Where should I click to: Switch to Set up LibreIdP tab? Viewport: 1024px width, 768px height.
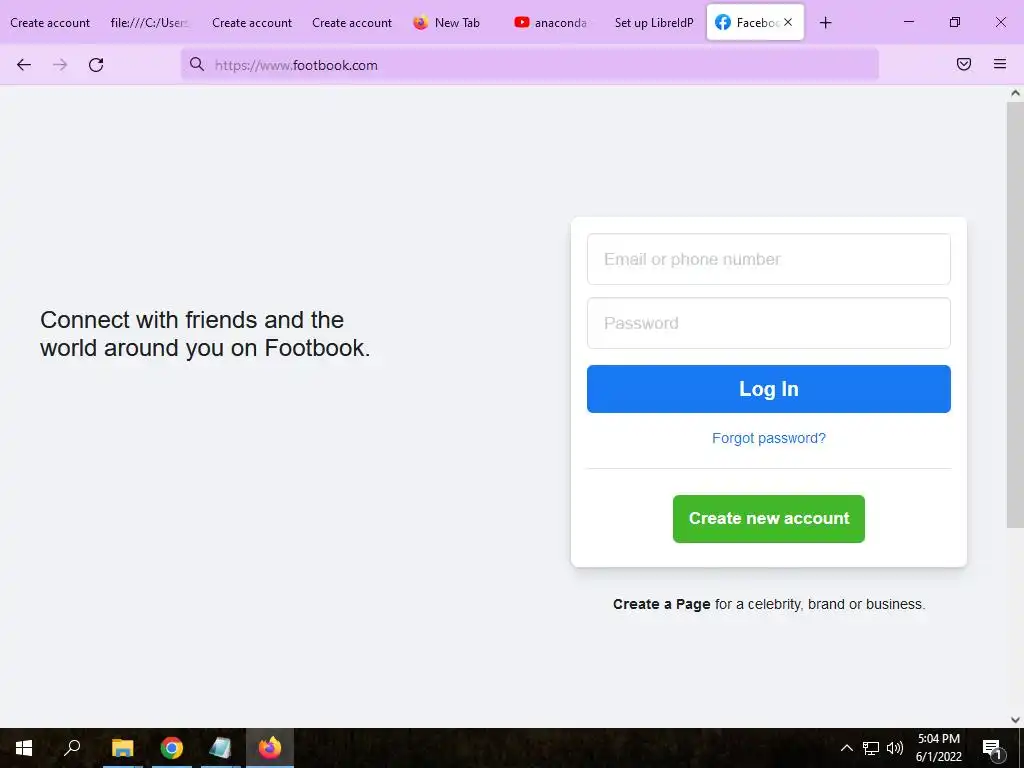pyautogui.click(x=654, y=23)
